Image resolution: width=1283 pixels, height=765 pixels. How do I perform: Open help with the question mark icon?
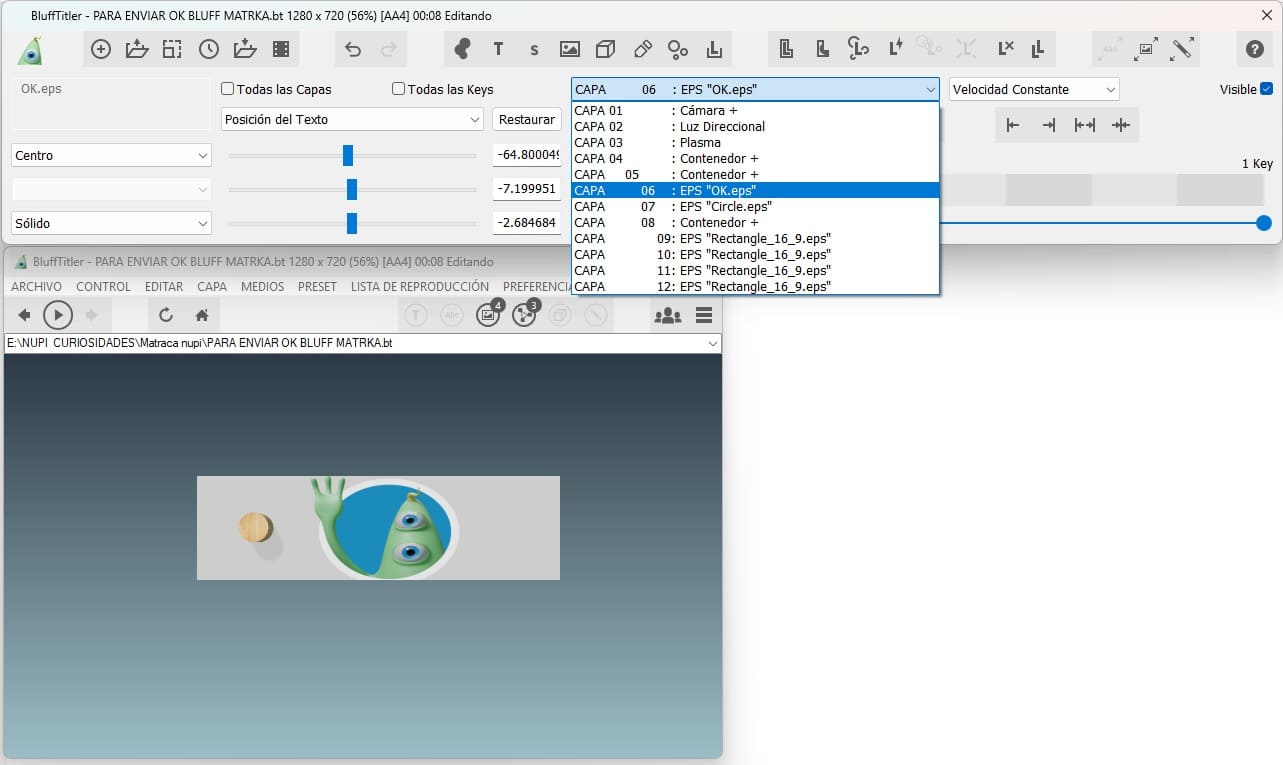(1254, 49)
